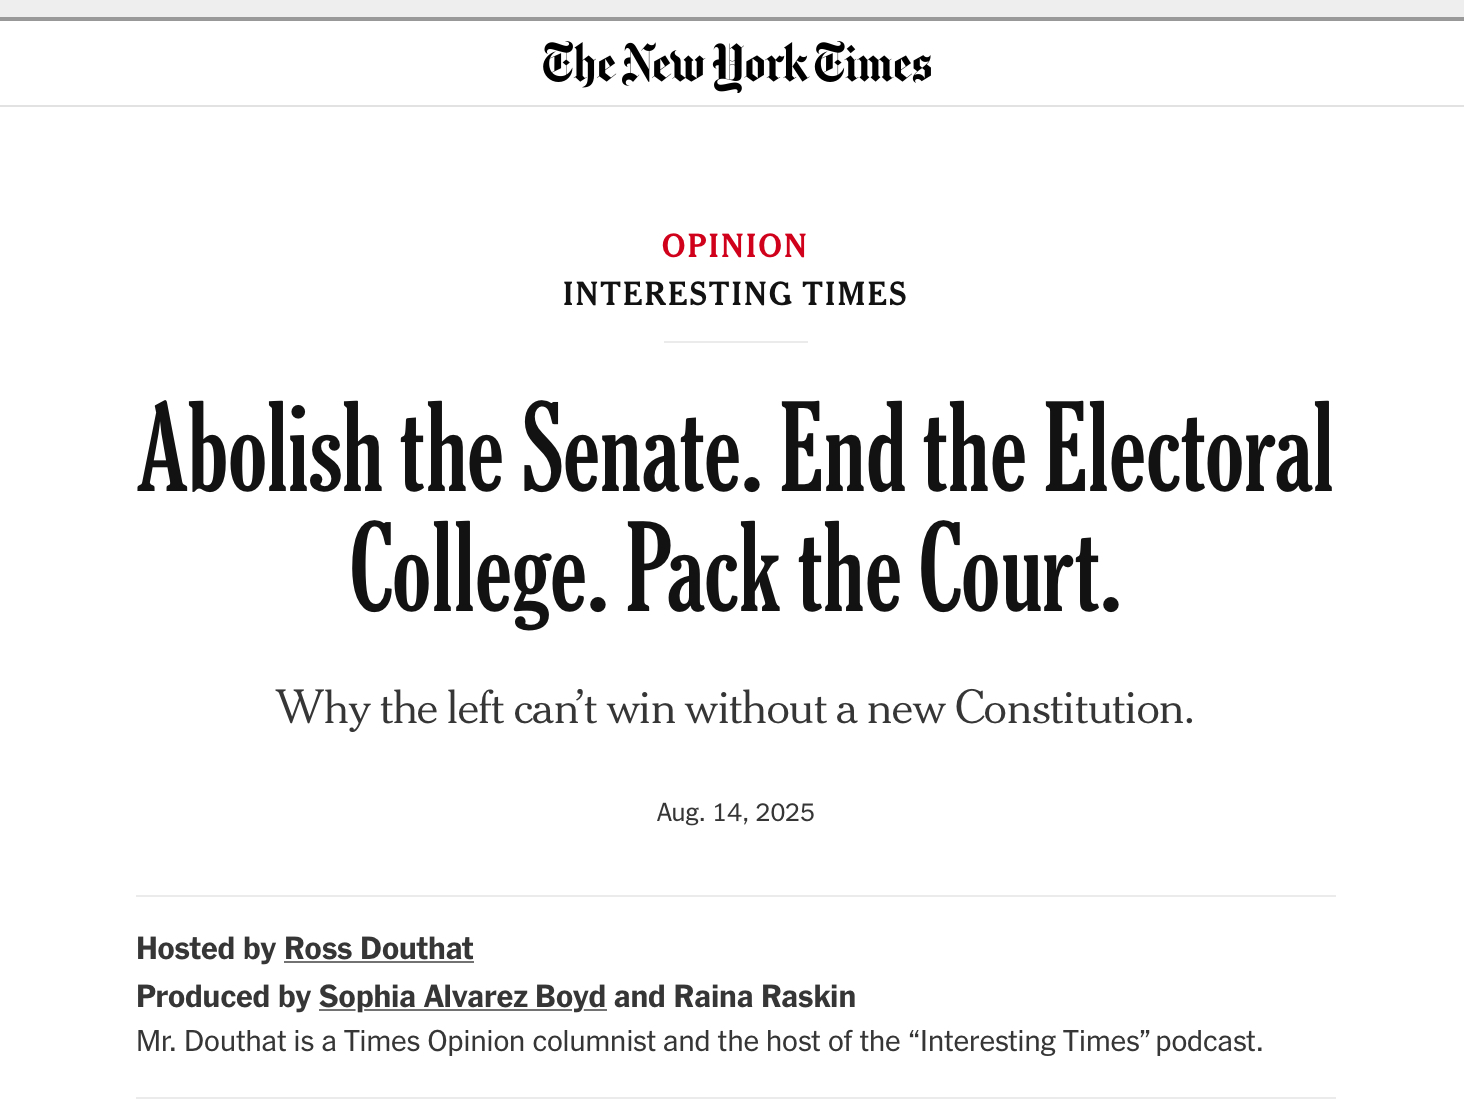
Task: Click the 'Produced by' label
Action: coord(224,996)
